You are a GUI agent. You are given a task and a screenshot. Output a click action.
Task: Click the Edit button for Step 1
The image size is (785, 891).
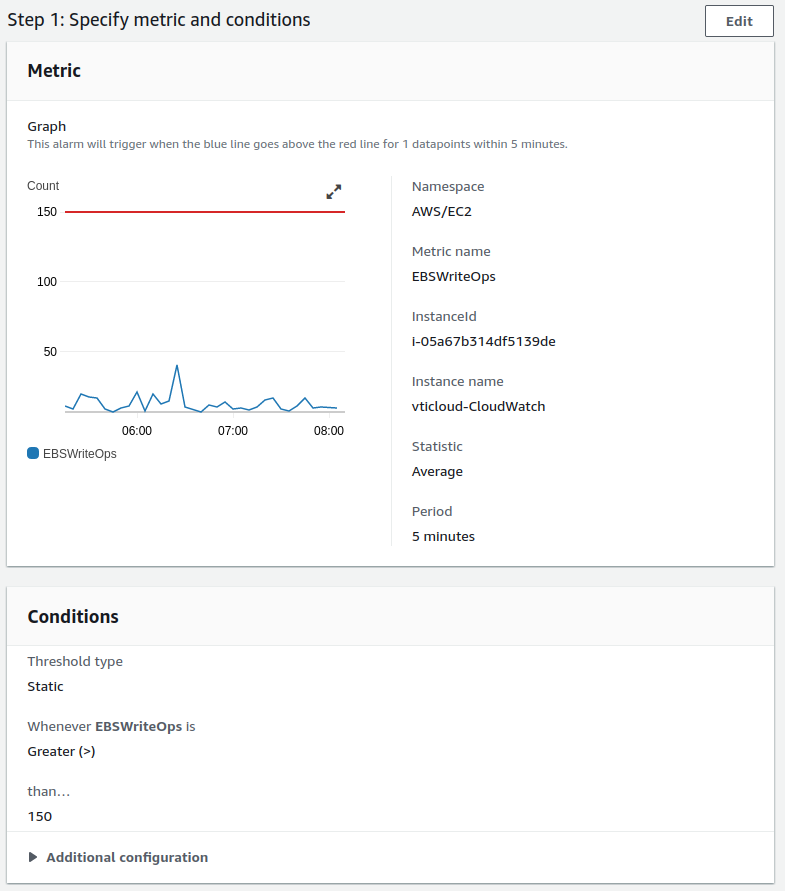(x=739, y=21)
